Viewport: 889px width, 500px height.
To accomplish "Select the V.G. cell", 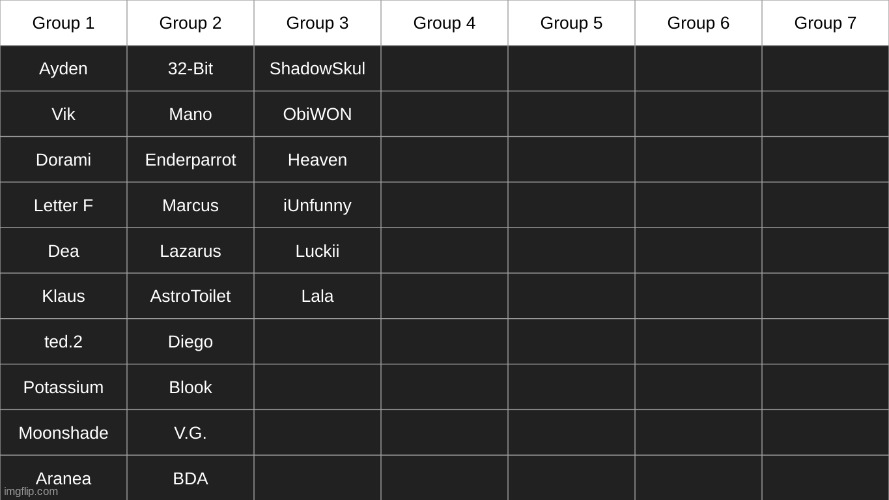I will [x=190, y=434].
